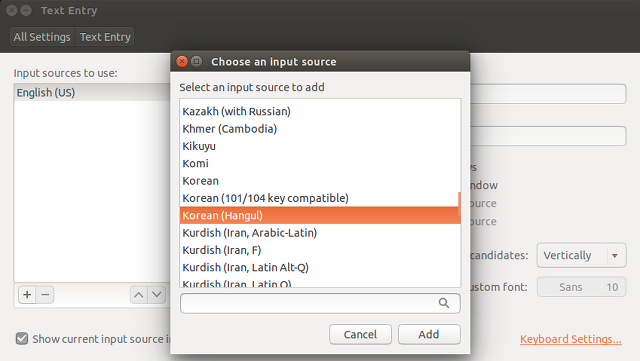This screenshot has height=361, width=640.
Task: Move input source down with arrow button
Action: [157, 294]
